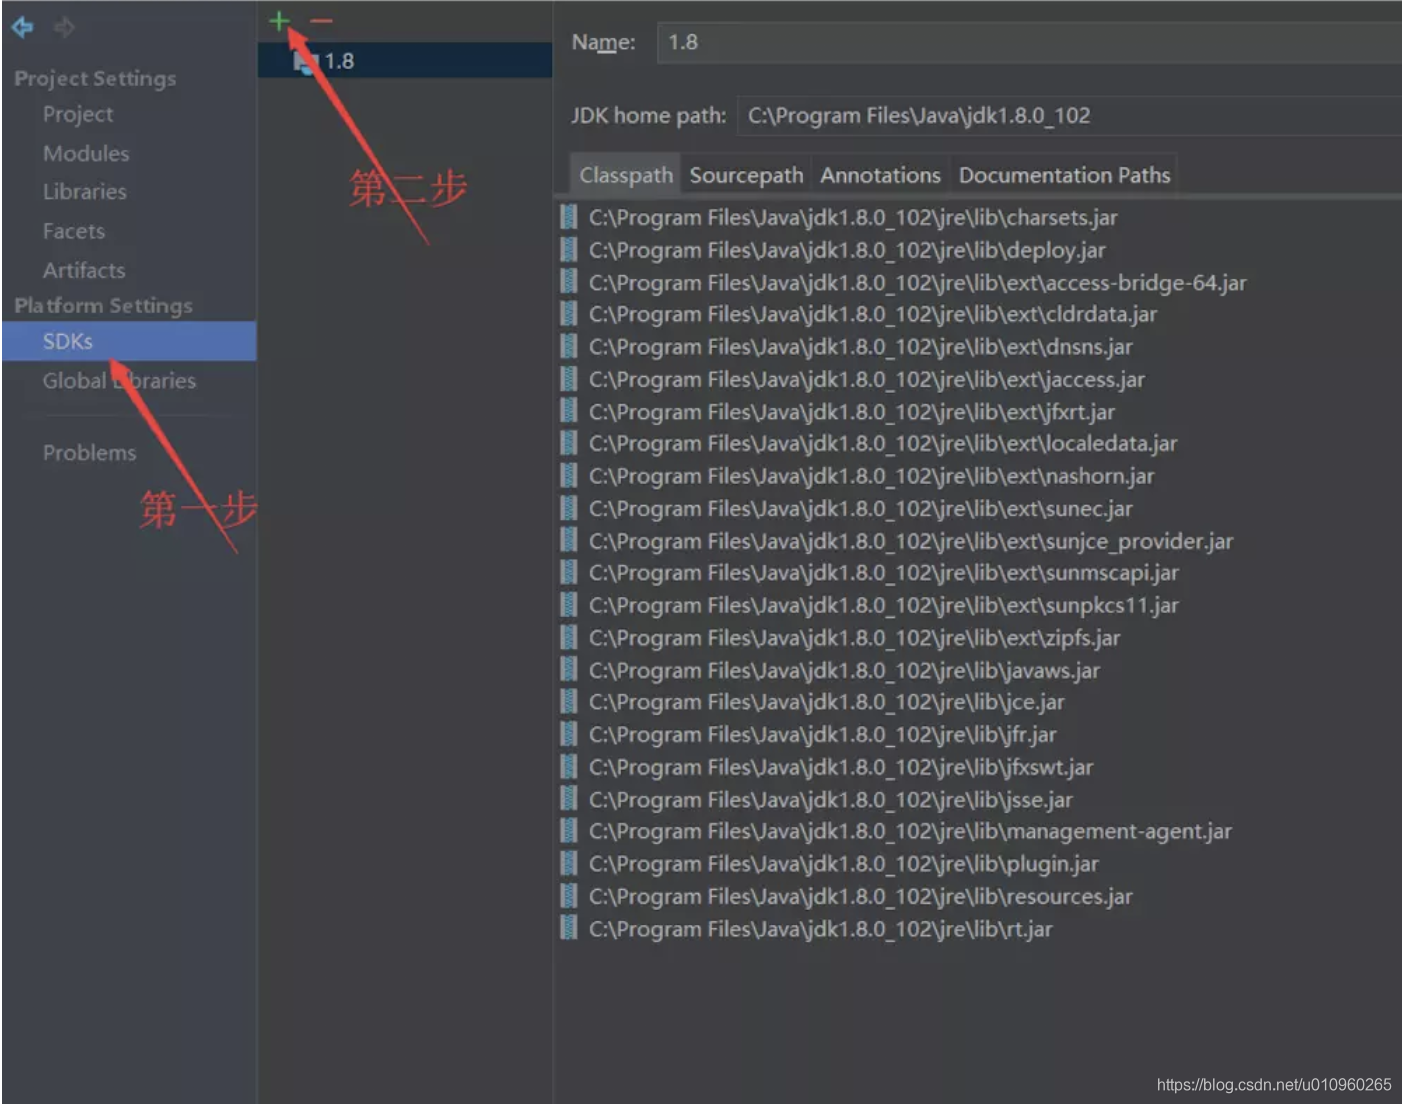The width and height of the screenshot is (1402, 1104).
Task: Select the jfxswt.jar entry
Action: pos(840,767)
